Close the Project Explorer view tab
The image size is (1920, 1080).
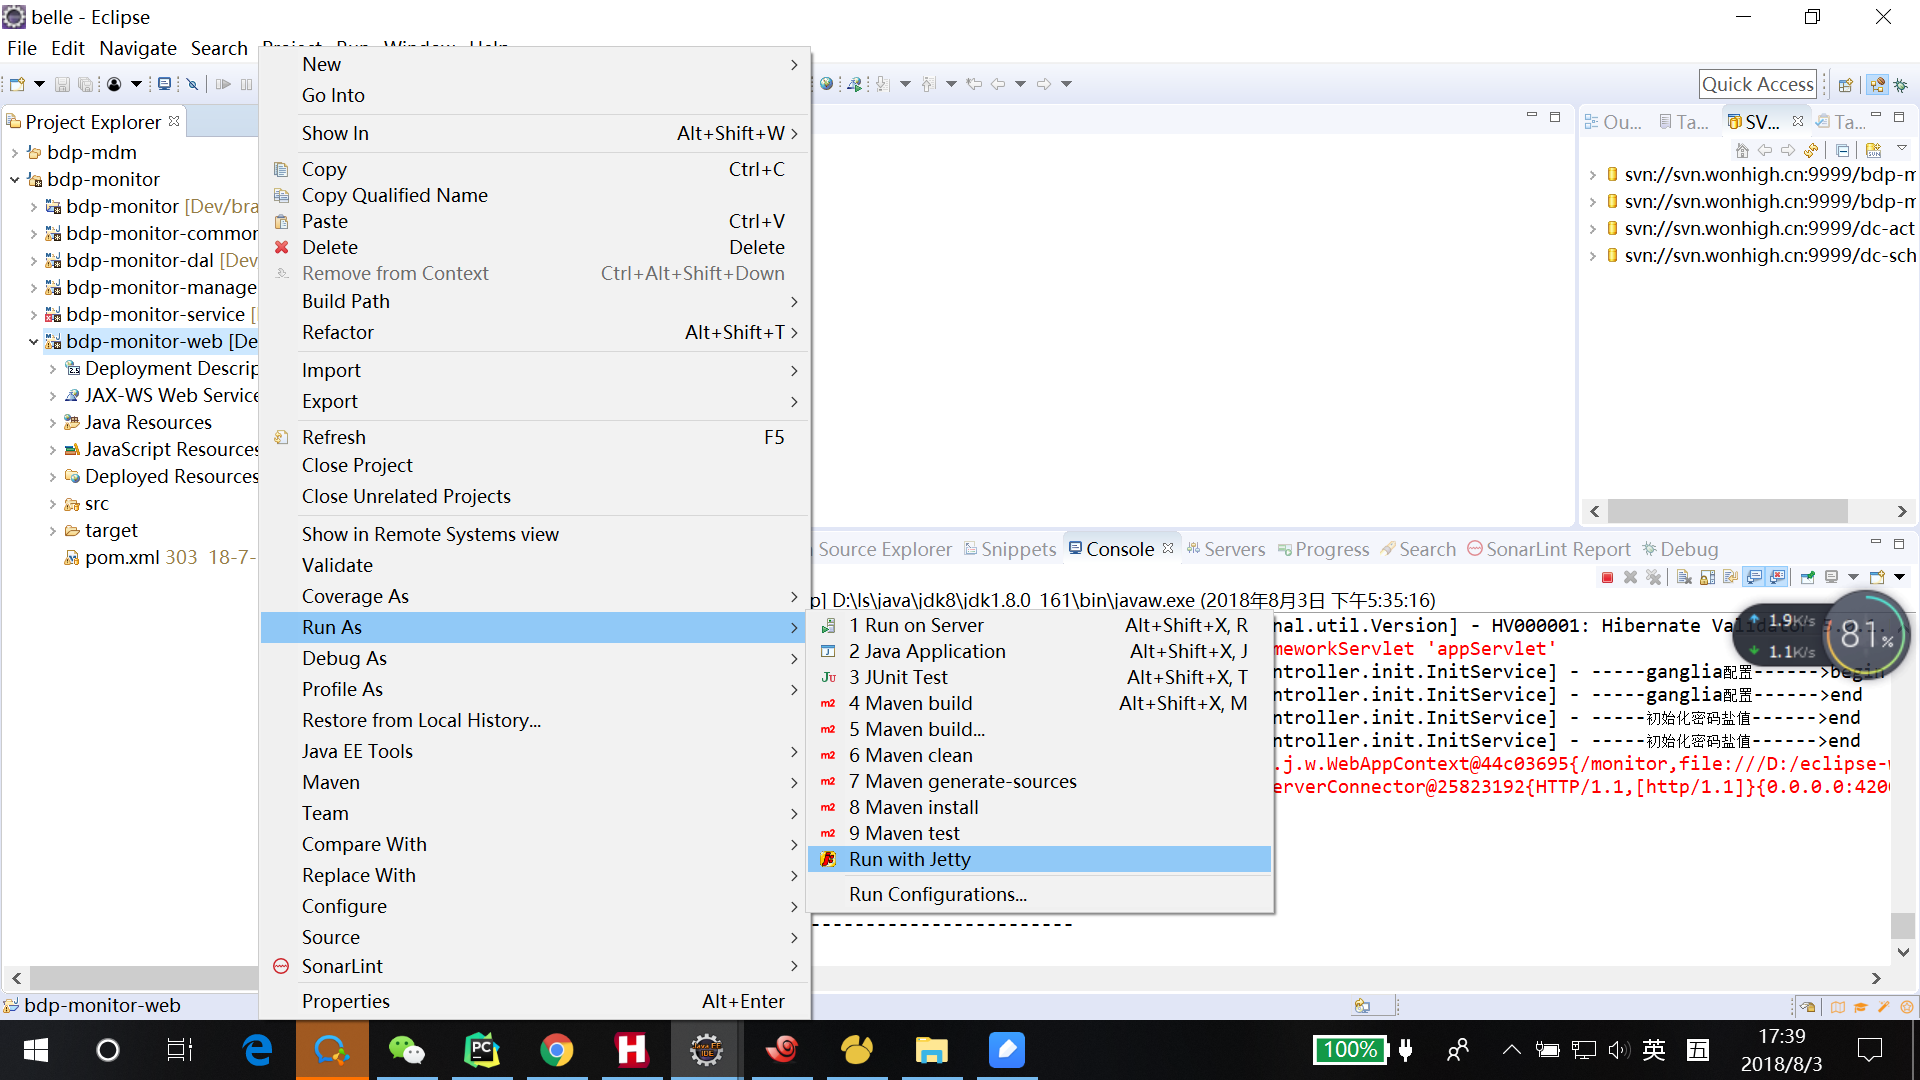click(174, 121)
